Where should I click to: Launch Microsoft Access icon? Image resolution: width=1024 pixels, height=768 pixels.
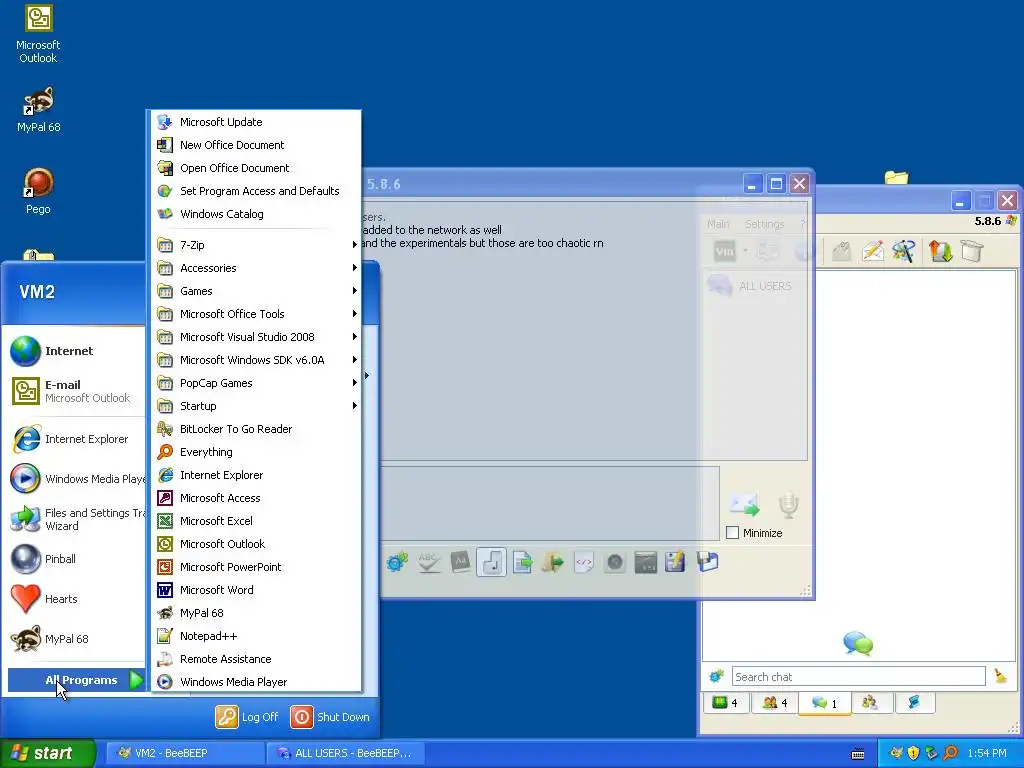point(165,498)
